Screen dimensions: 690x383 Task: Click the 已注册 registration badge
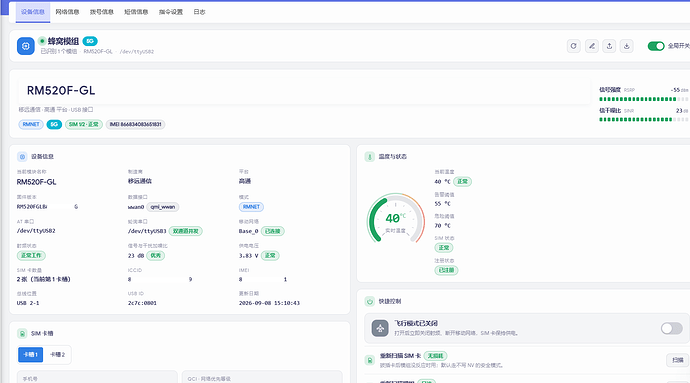click(x=446, y=270)
